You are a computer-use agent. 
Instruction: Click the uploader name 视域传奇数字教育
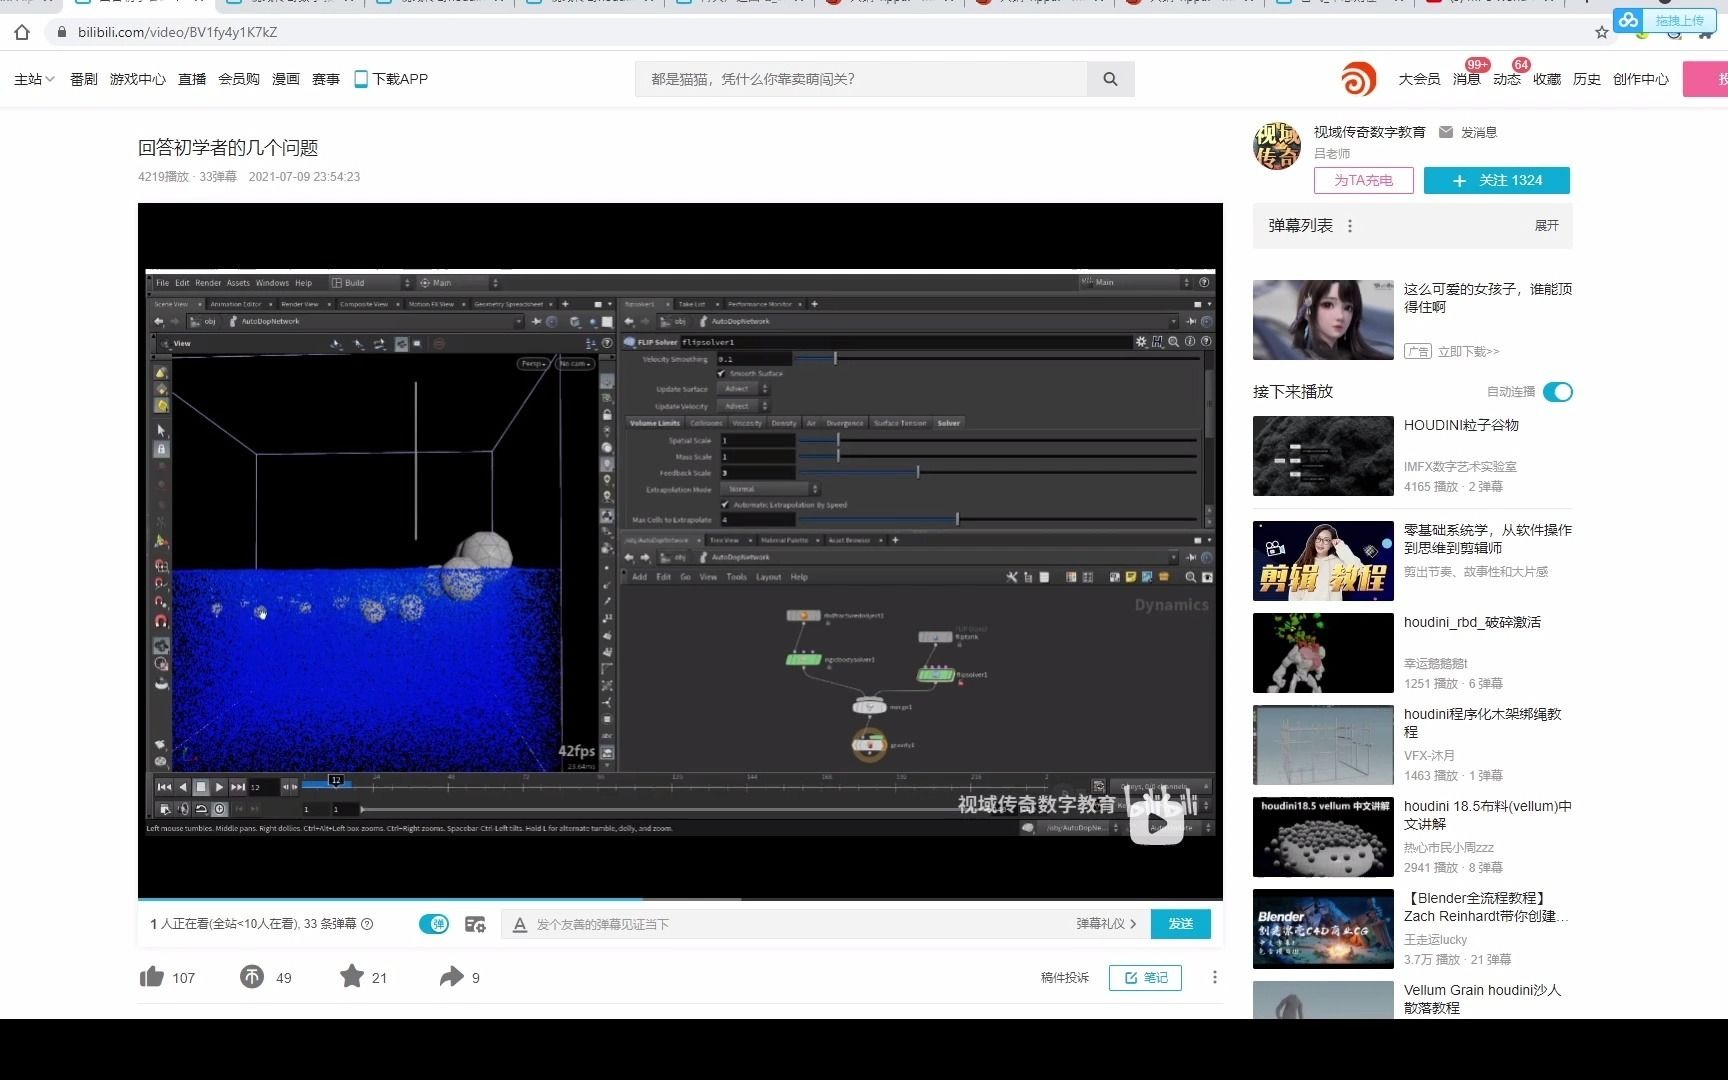[x=1369, y=132]
